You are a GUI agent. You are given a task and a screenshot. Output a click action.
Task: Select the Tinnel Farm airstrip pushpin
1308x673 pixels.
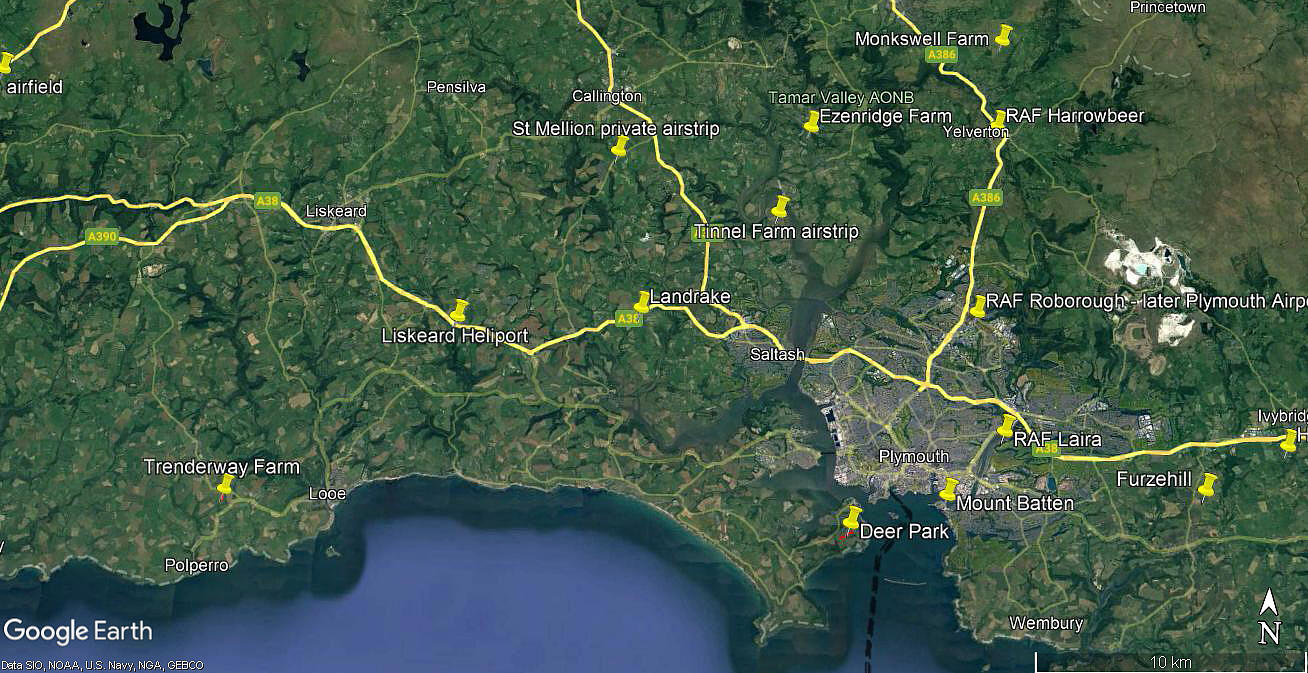pyautogui.click(x=780, y=207)
